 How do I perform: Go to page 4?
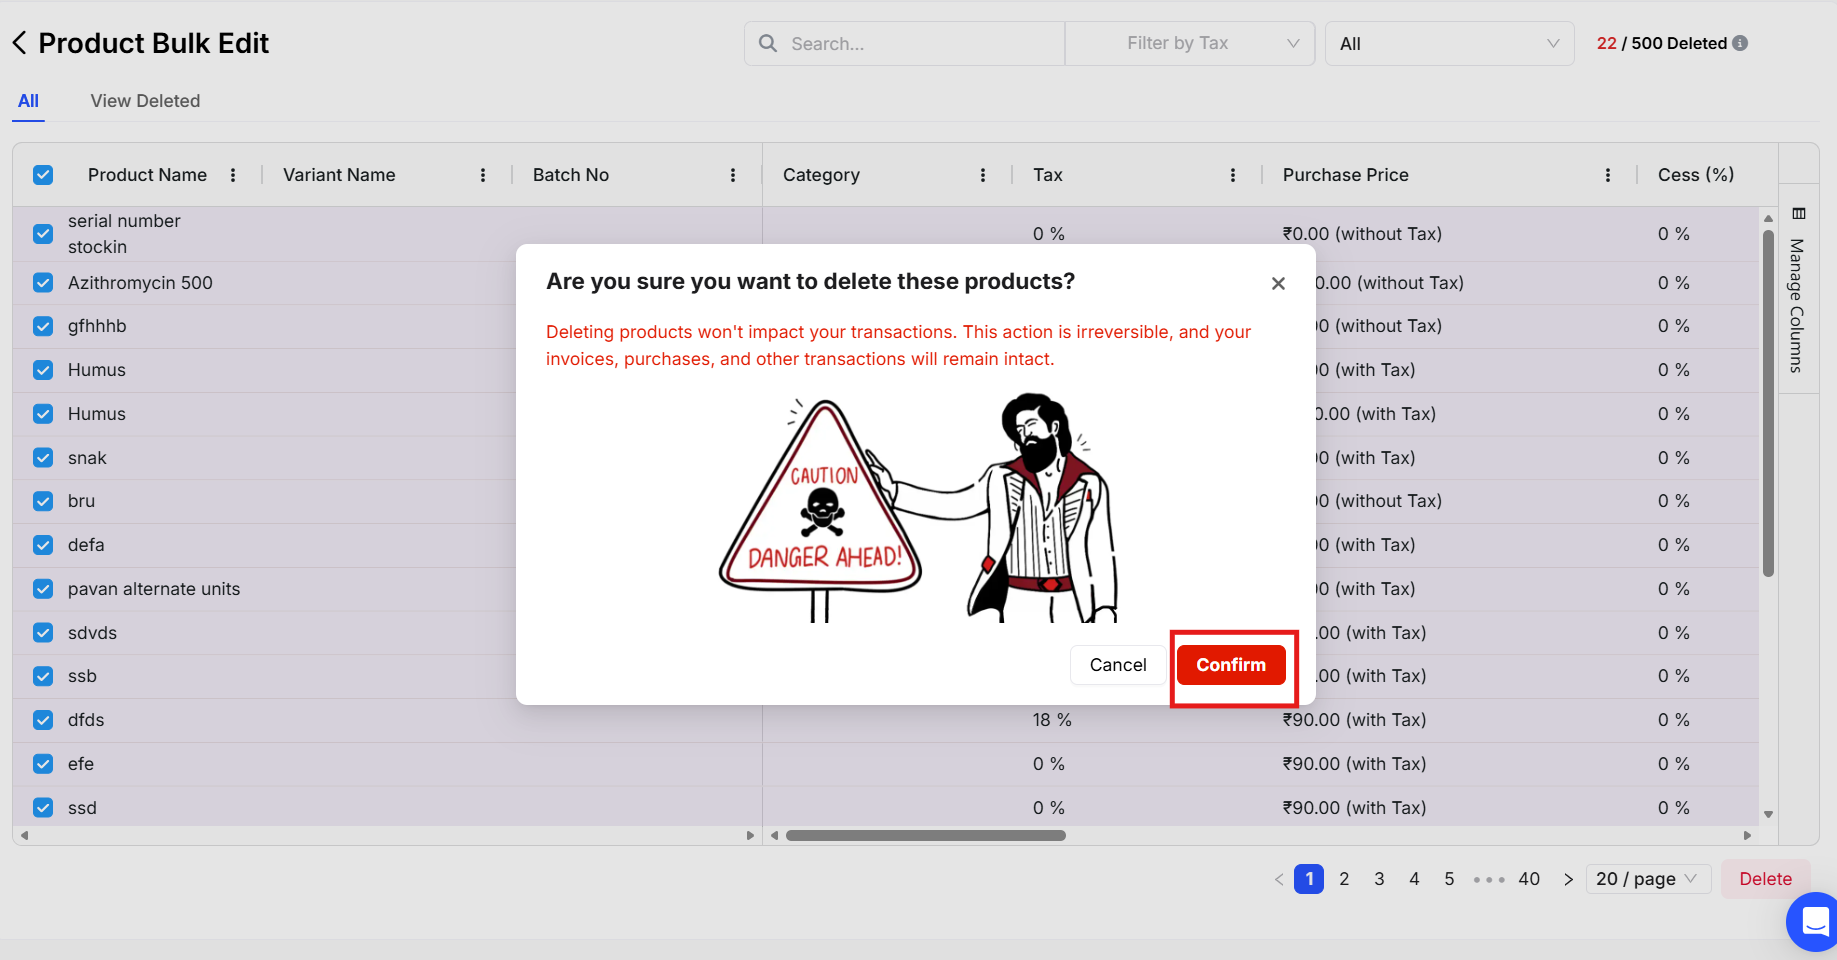[1414, 879]
